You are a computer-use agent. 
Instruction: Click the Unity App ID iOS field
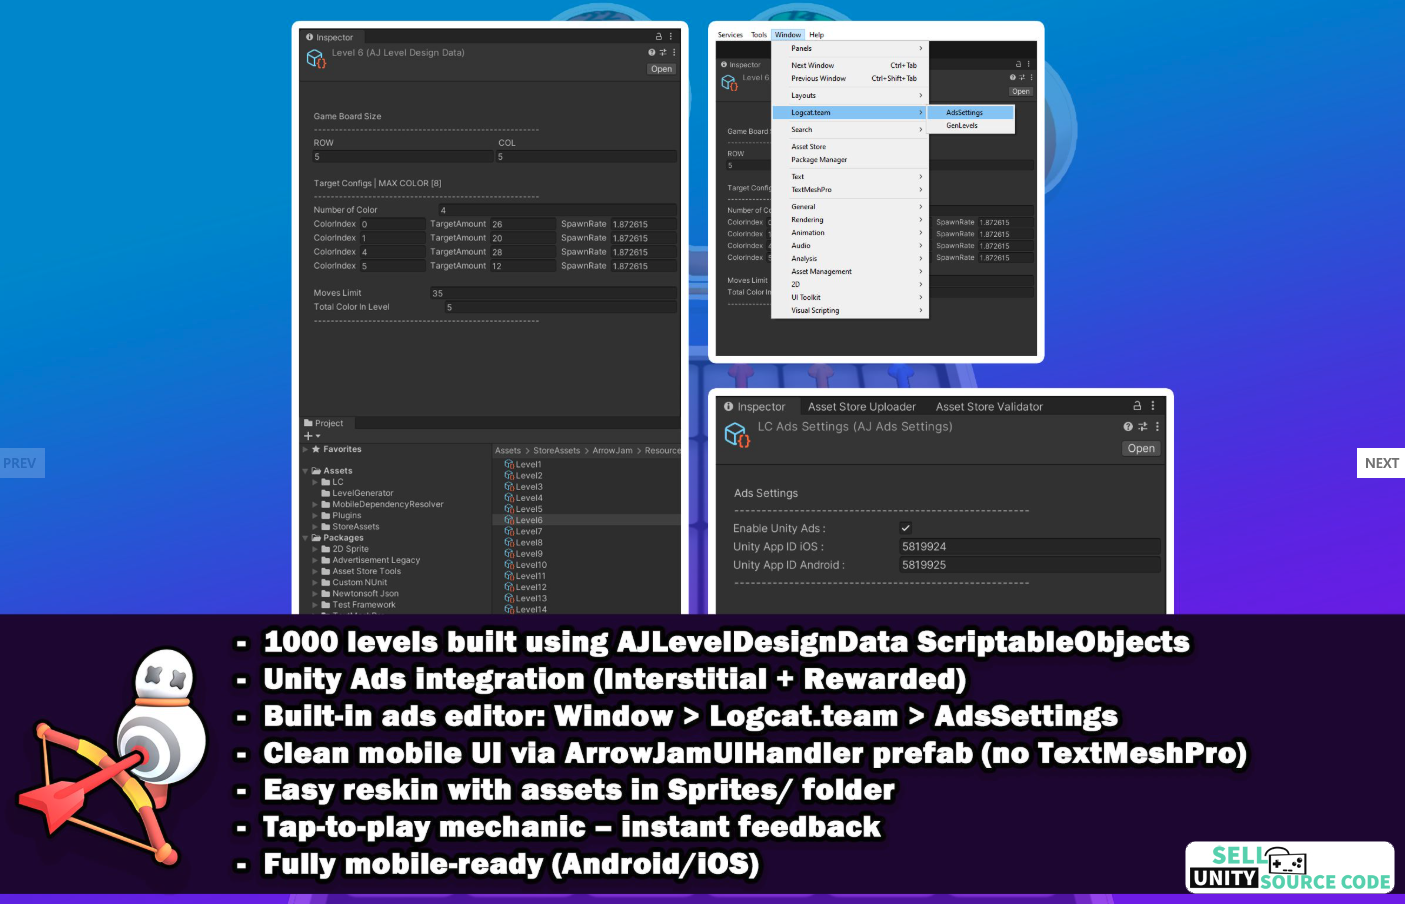1030,547
